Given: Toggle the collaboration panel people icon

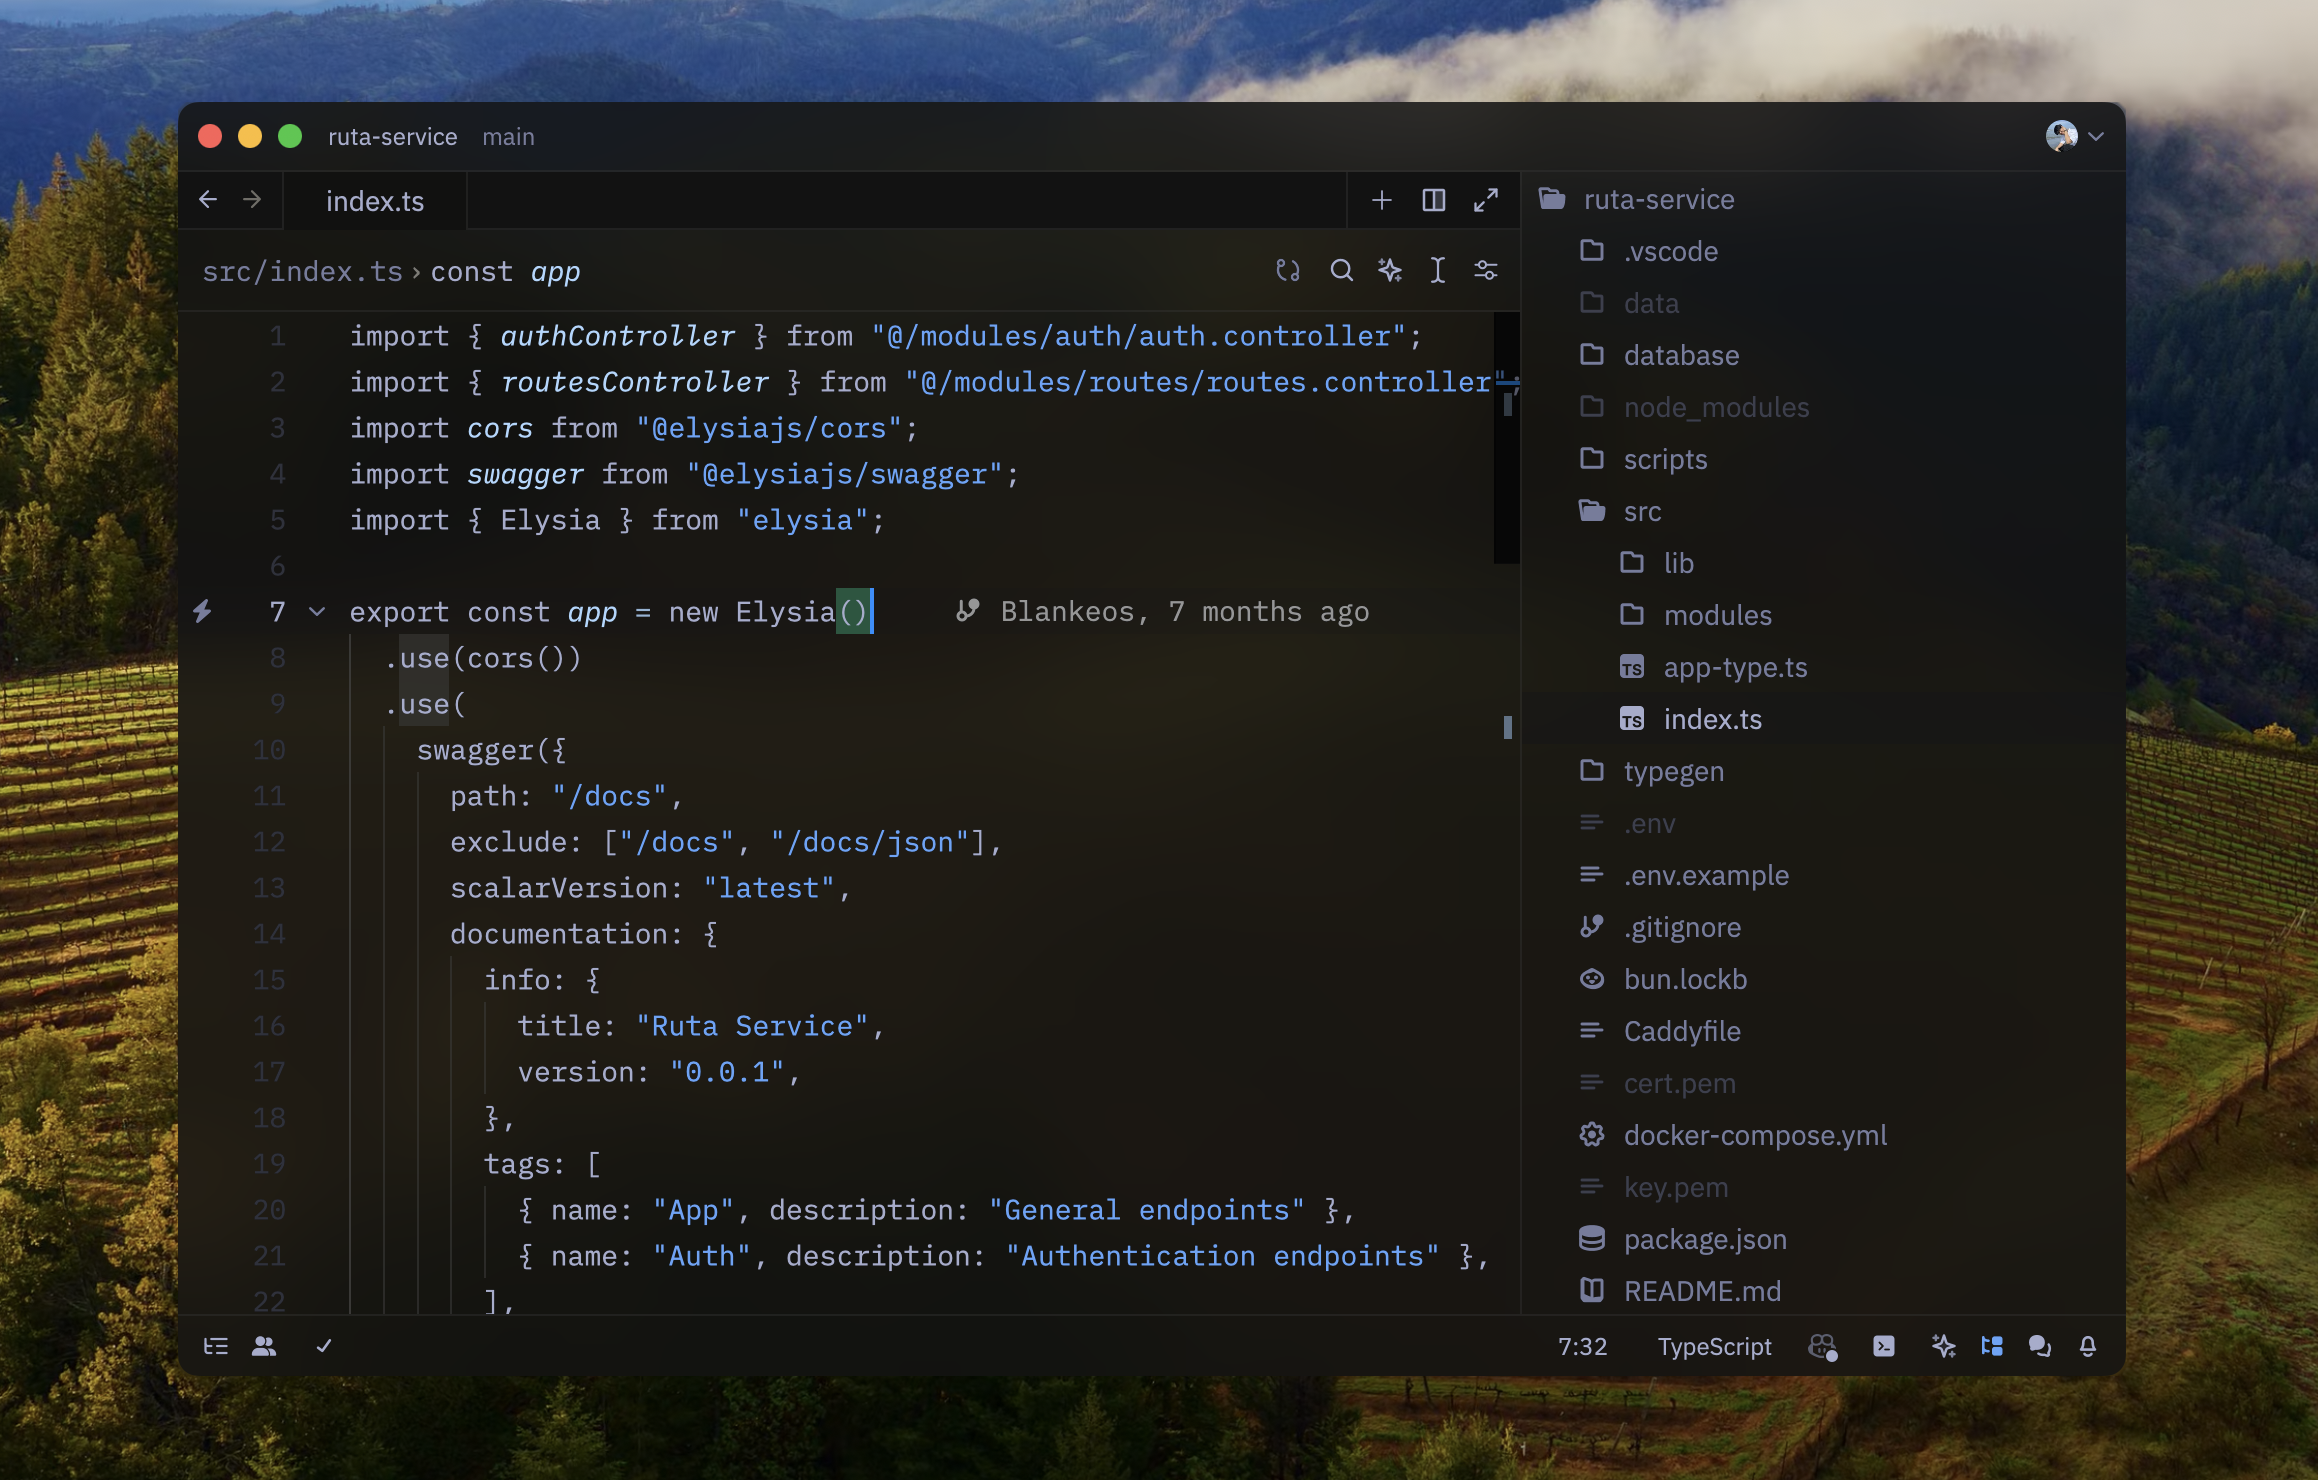Looking at the screenshot, I should click(x=264, y=1346).
